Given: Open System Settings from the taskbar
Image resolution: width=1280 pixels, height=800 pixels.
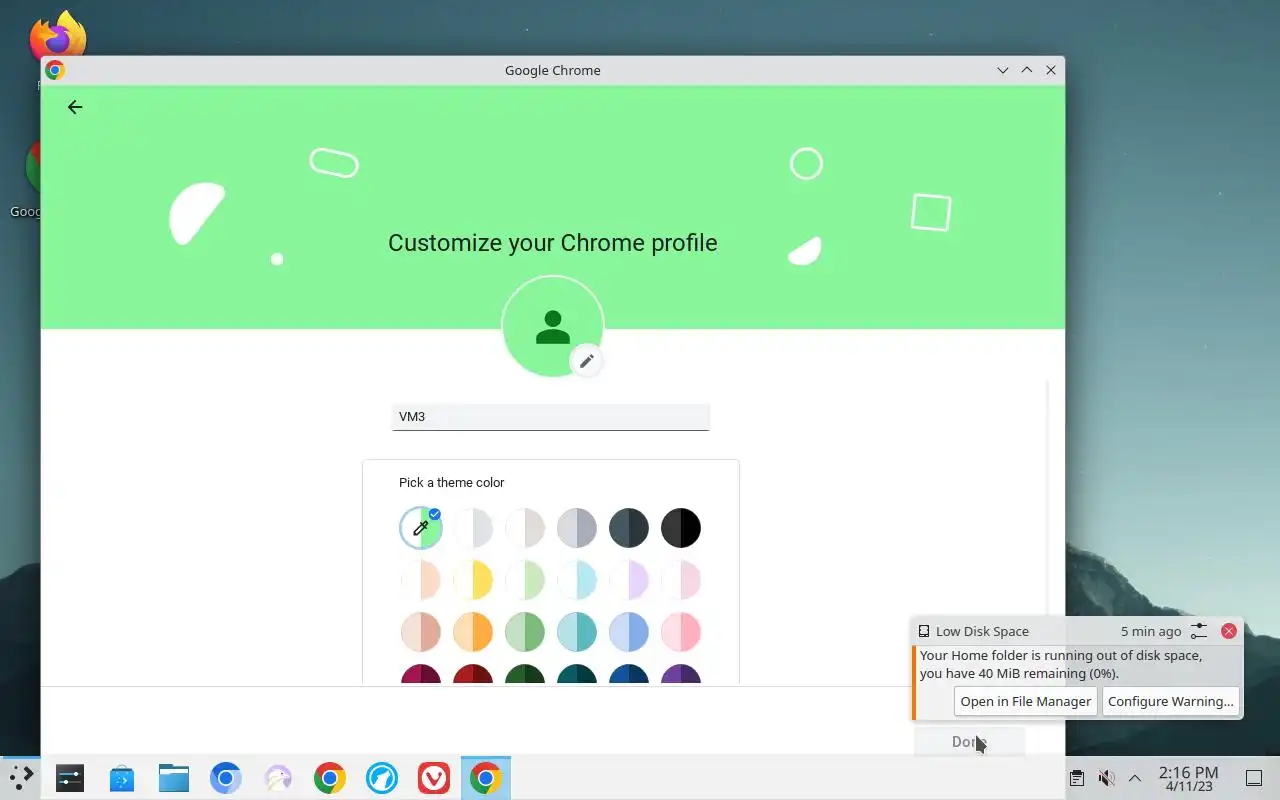Looking at the screenshot, I should tap(70, 778).
